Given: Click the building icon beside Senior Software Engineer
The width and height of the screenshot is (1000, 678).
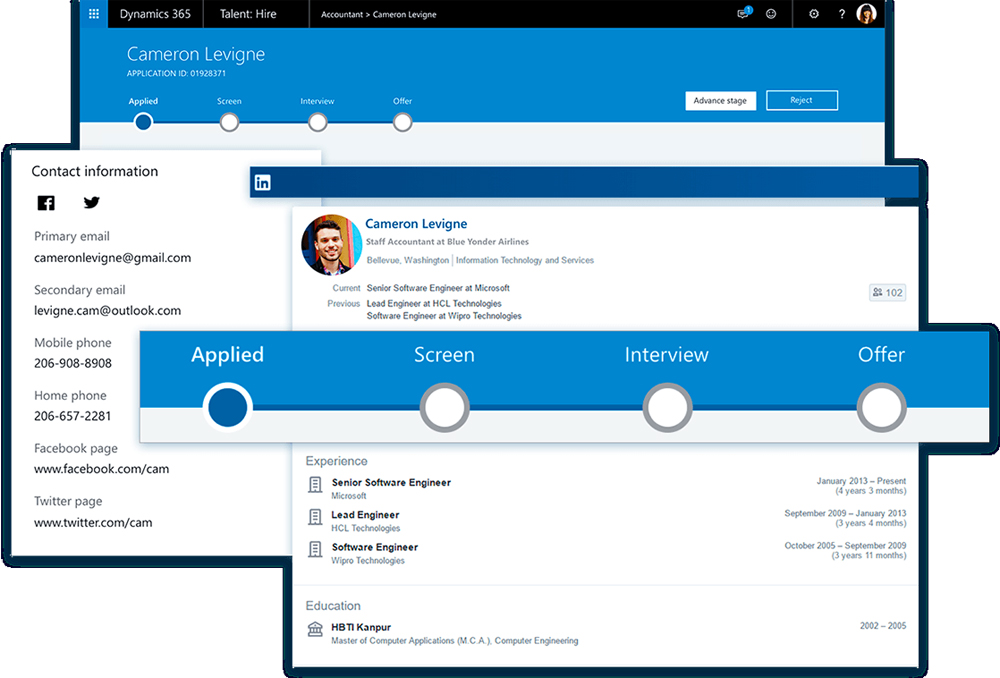Looking at the screenshot, I should (315, 485).
